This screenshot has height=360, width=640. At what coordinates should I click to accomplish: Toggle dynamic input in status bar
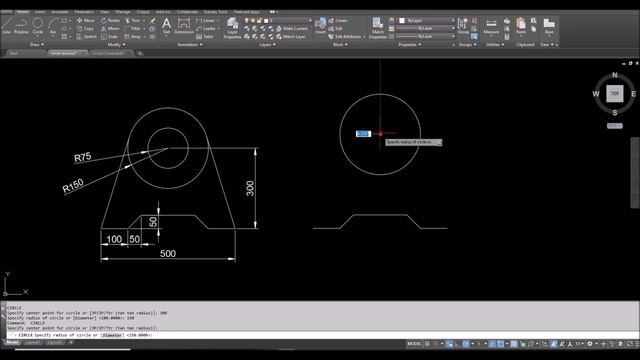click(449, 344)
